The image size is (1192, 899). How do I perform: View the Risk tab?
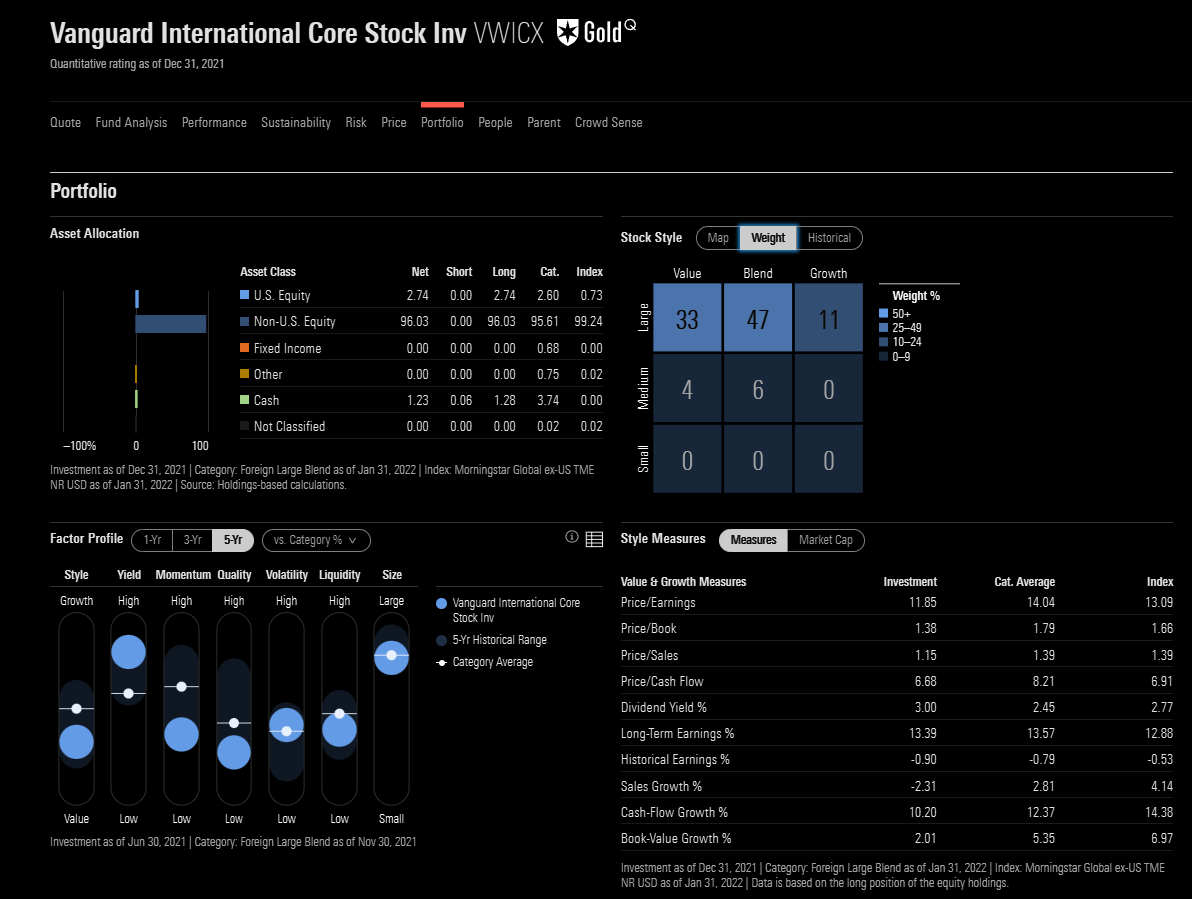coord(356,122)
